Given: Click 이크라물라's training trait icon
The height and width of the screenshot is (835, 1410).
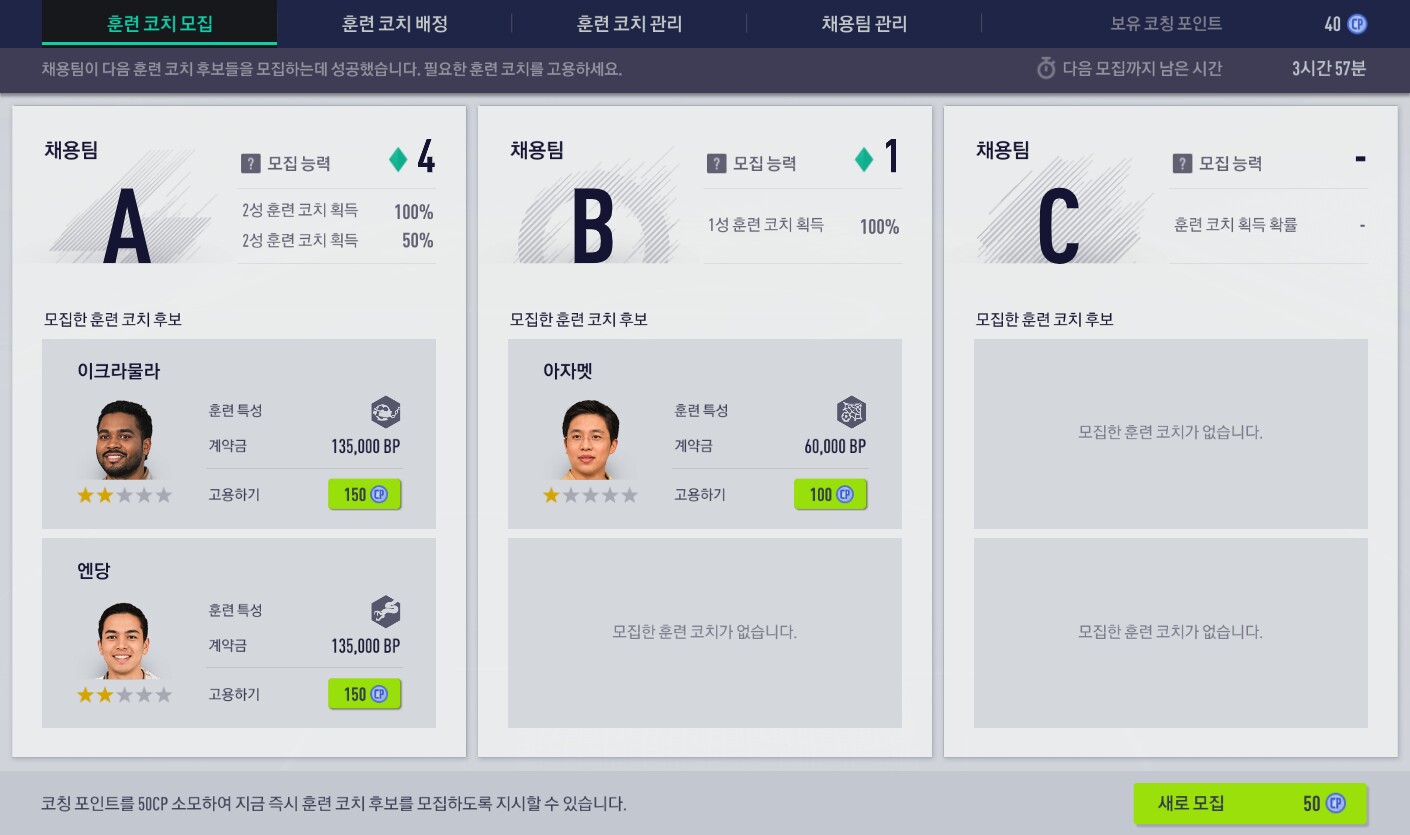Looking at the screenshot, I should [385, 411].
